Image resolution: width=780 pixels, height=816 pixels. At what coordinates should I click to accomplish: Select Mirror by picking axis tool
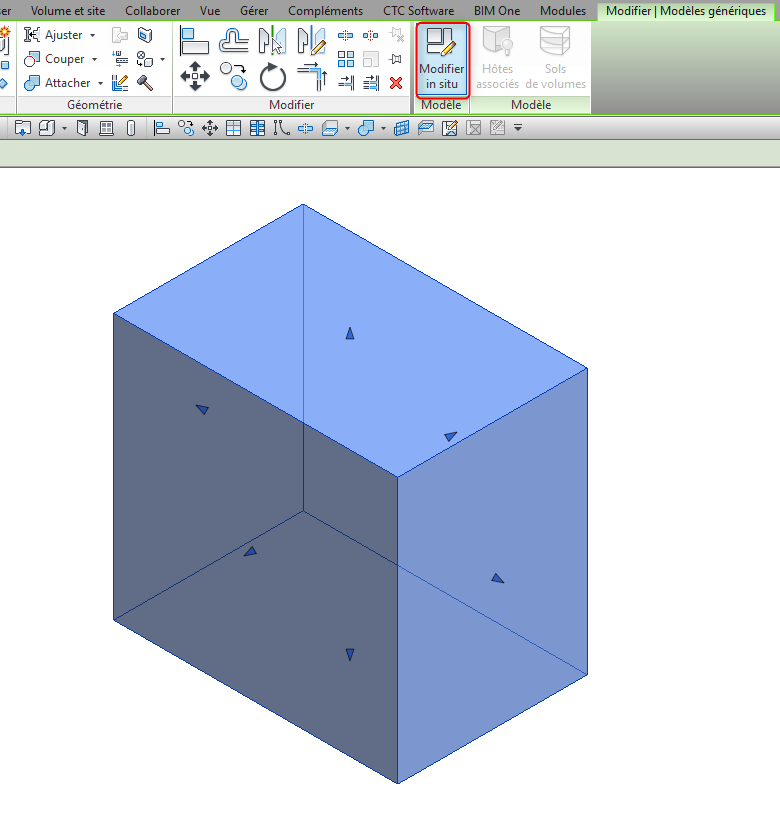coord(272,40)
